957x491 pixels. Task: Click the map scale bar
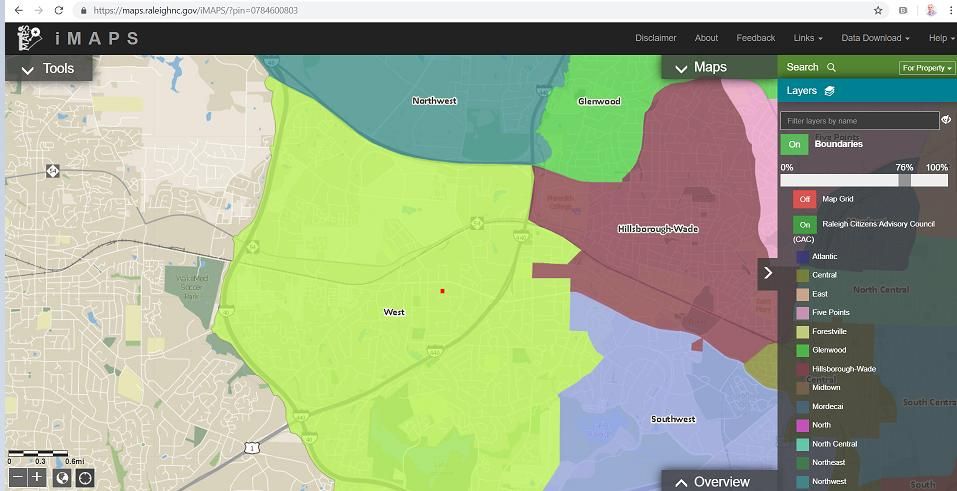[x=38, y=454]
